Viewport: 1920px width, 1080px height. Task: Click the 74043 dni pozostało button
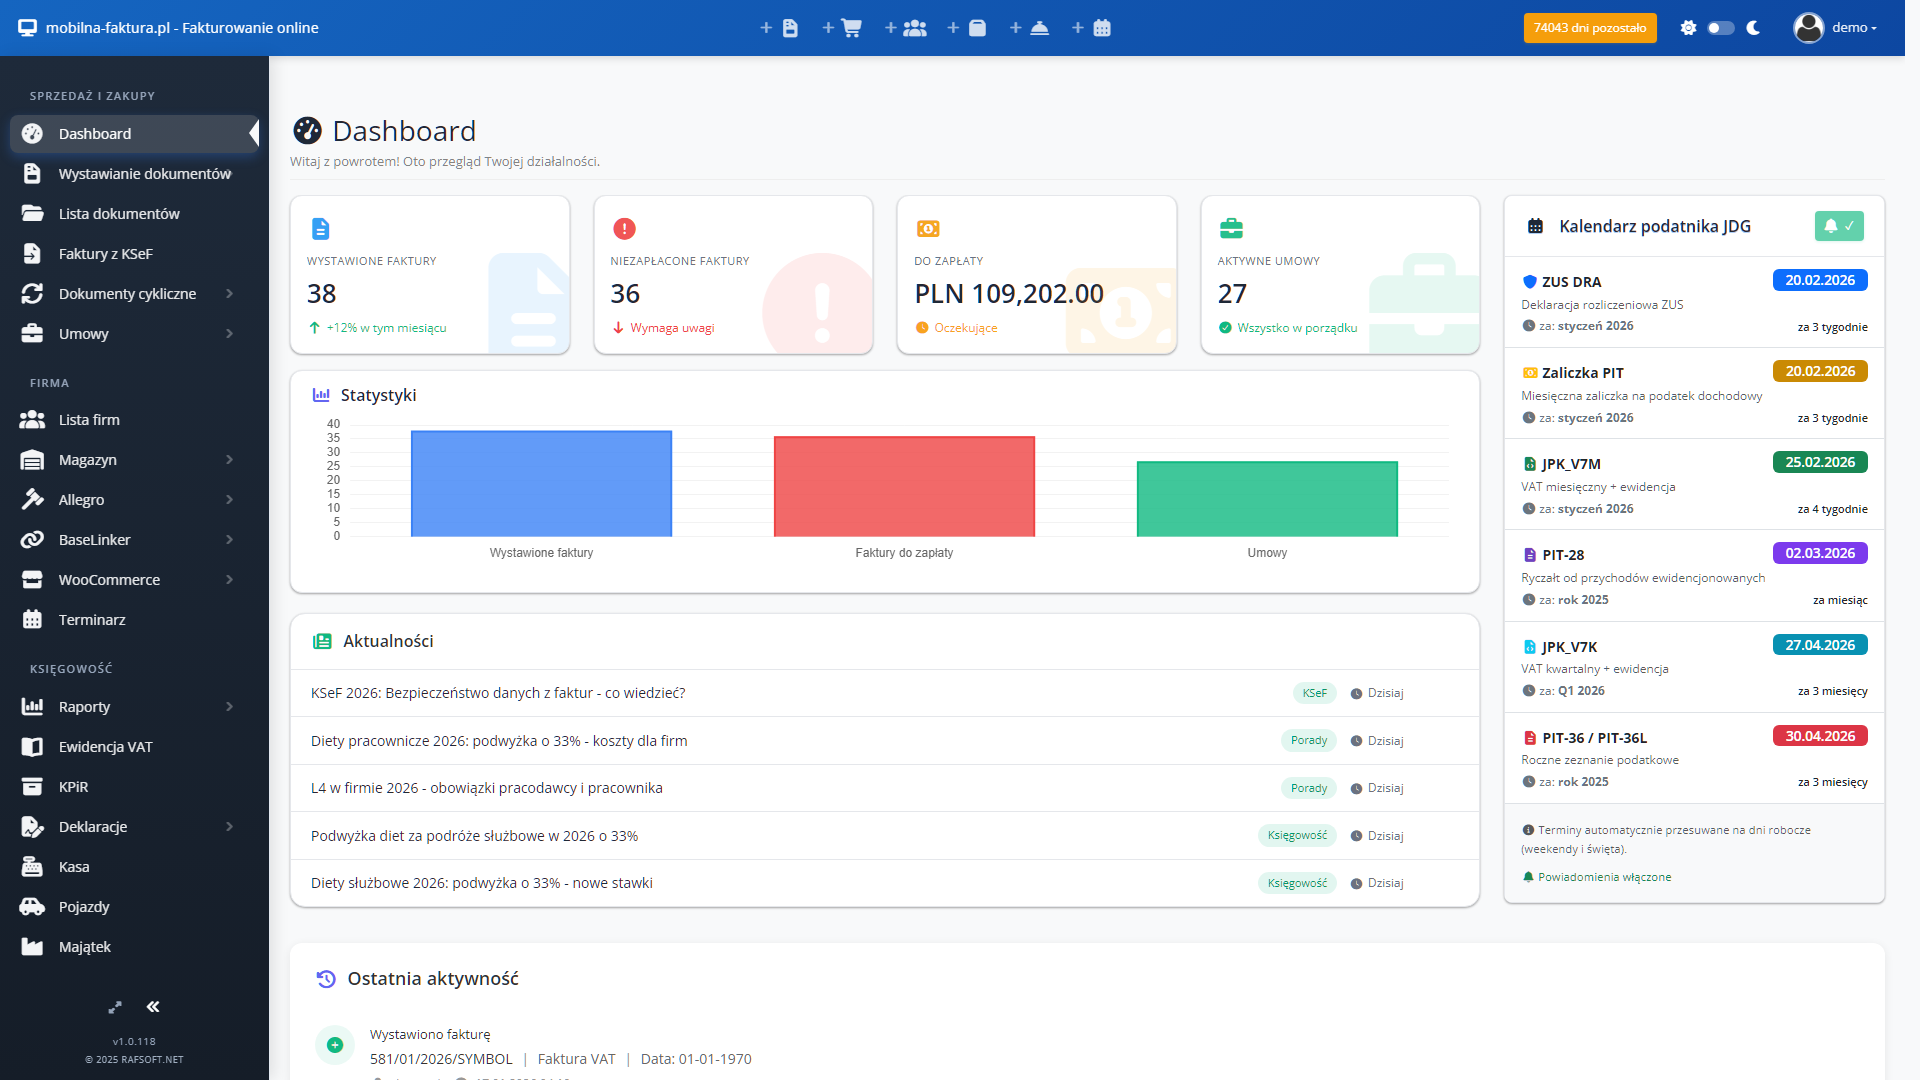pyautogui.click(x=1589, y=28)
